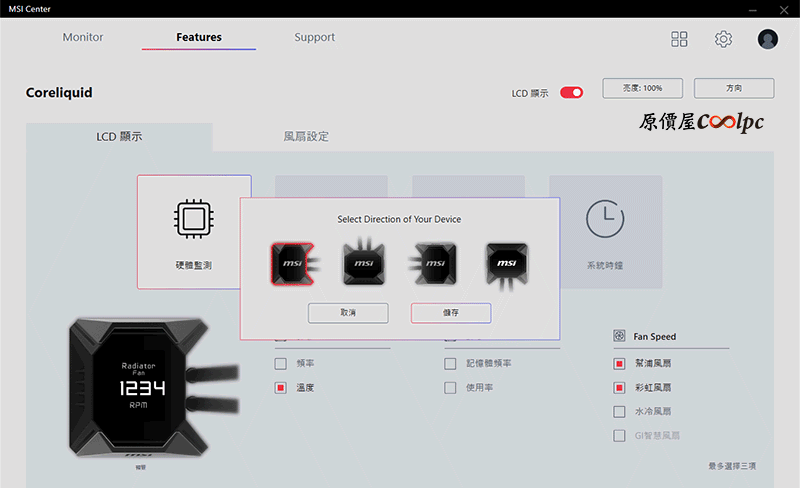Close the MSI Center window
The image size is (800, 488).
784,10
